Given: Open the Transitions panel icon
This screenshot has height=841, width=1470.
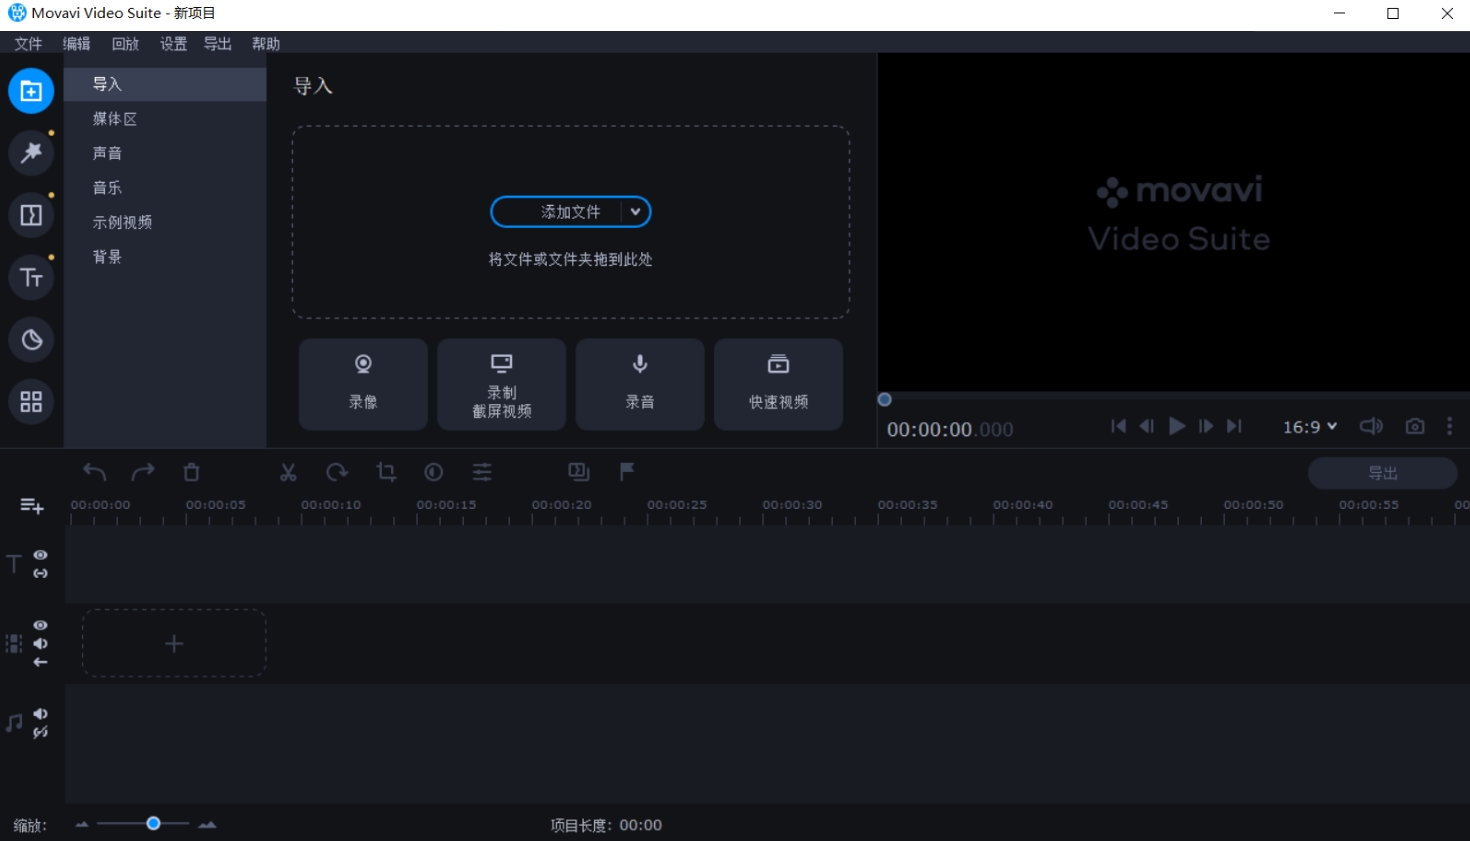Looking at the screenshot, I should point(31,215).
